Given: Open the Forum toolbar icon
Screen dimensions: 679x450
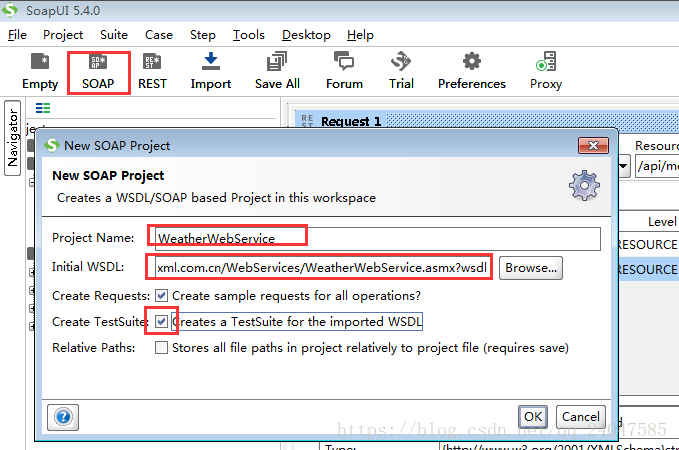Looking at the screenshot, I should pyautogui.click(x=344, y=71).
